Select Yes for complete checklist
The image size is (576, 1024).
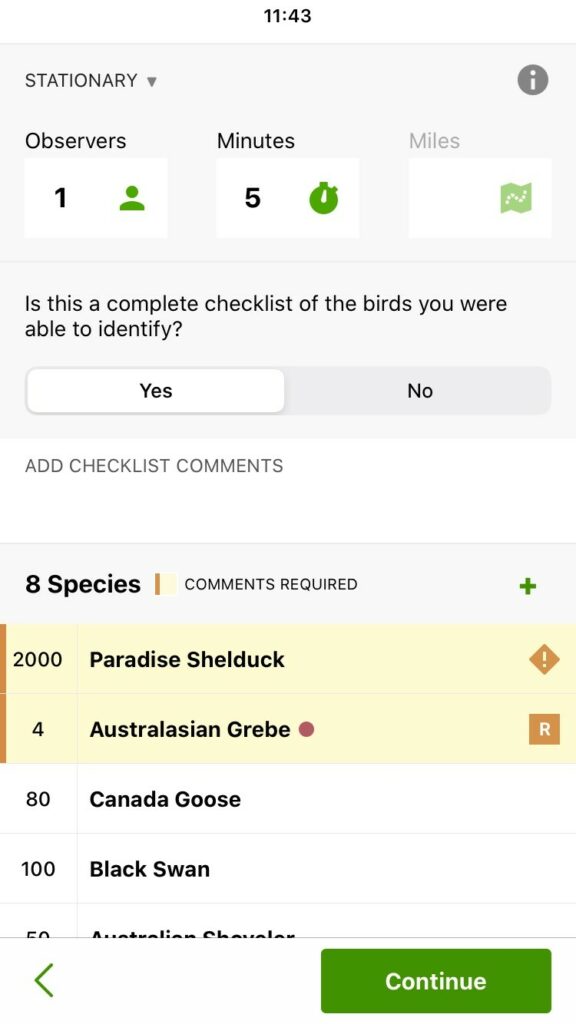click(x=155, y=391)
